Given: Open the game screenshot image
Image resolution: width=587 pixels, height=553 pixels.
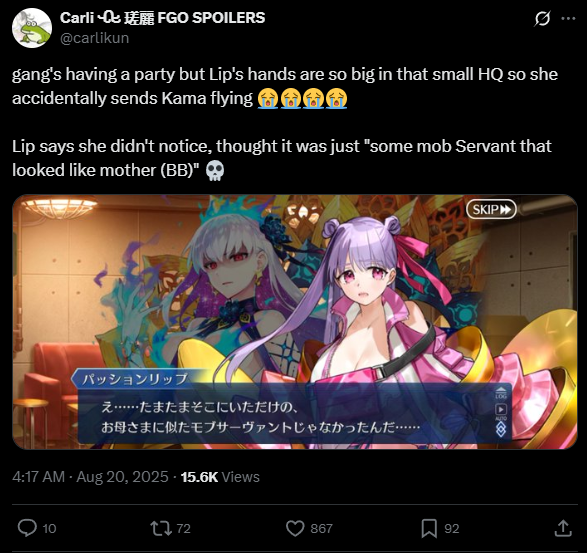Looking at the screenshot, I should (295, 322).
